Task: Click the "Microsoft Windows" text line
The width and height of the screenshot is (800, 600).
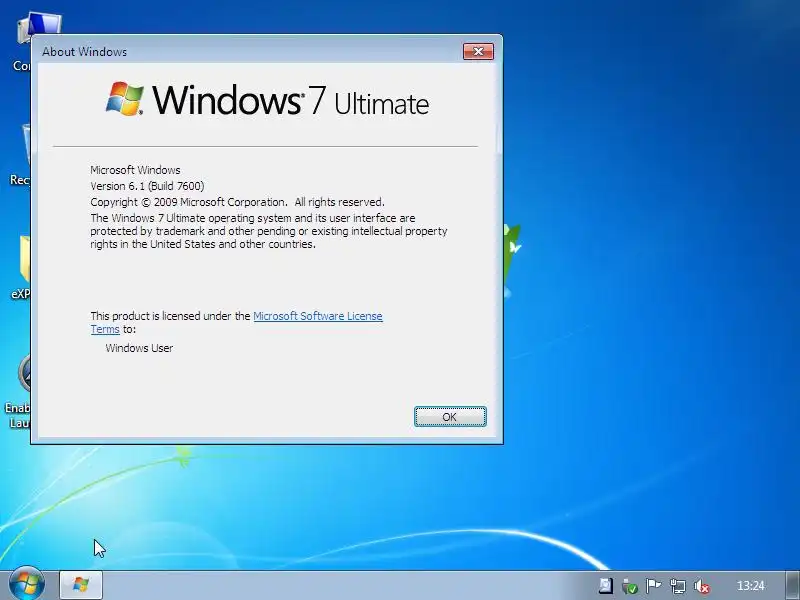Action: [x=135, y=170]
